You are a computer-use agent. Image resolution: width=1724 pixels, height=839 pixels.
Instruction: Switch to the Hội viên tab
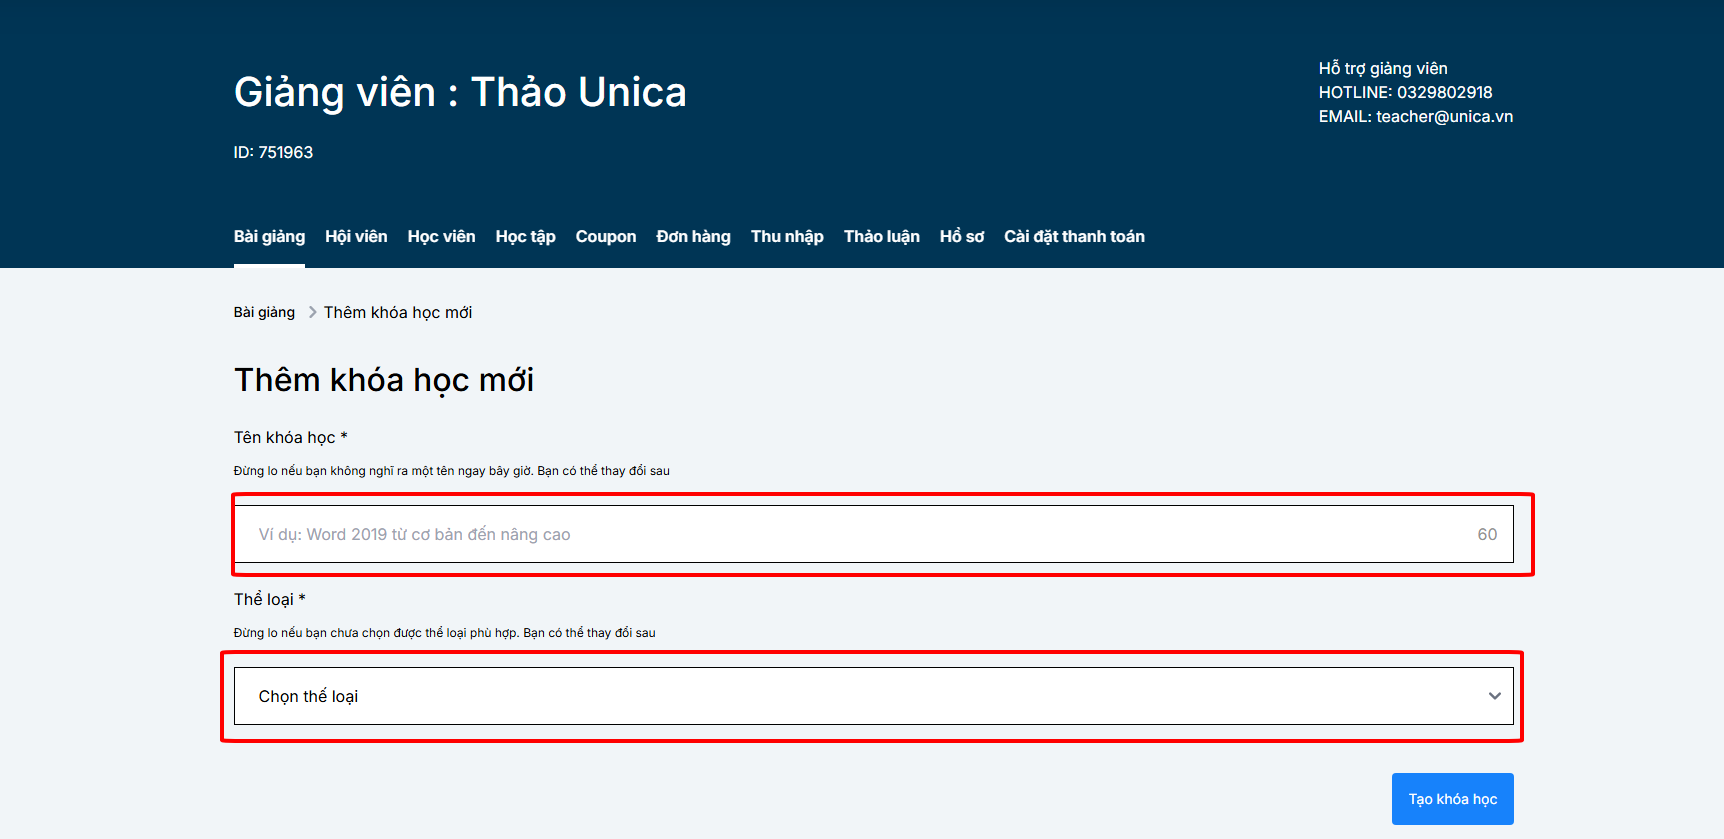(x=356, y=237)
